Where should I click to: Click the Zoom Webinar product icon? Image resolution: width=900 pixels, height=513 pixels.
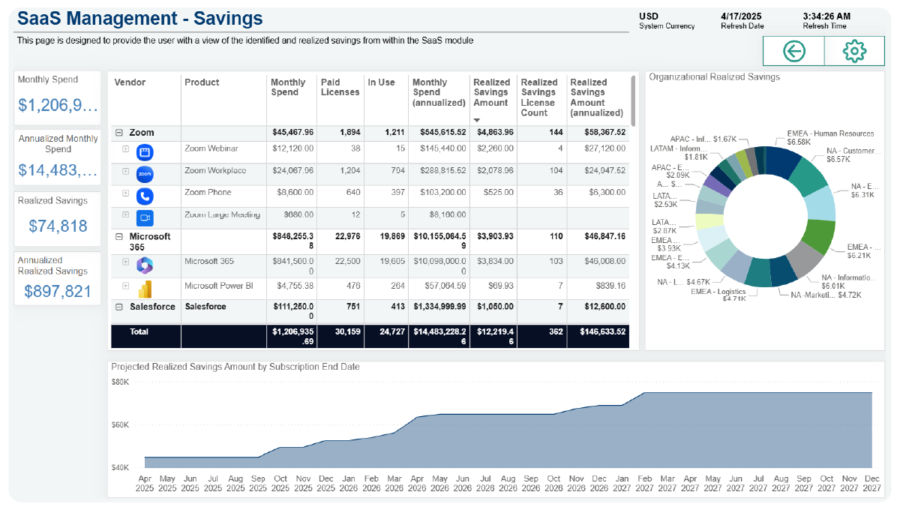[145, 152]
